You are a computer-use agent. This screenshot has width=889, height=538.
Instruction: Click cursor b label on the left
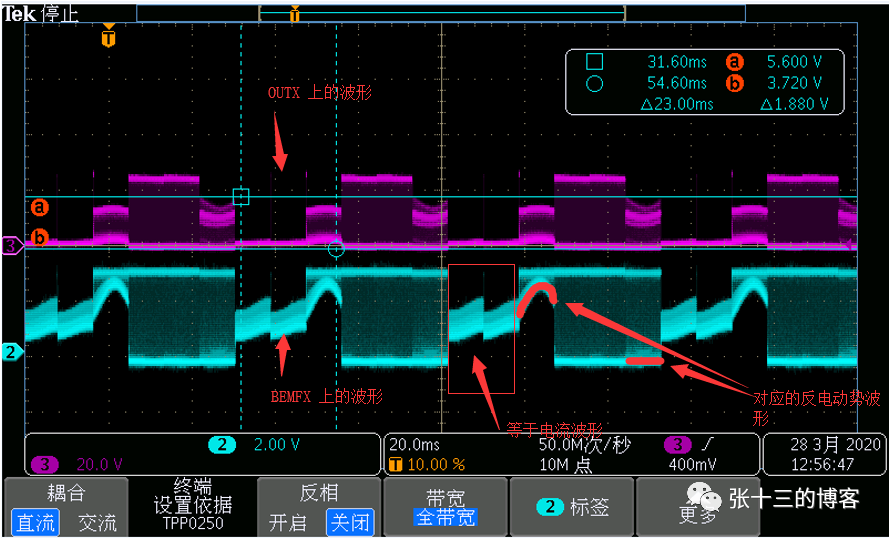(x=39, y=237)
